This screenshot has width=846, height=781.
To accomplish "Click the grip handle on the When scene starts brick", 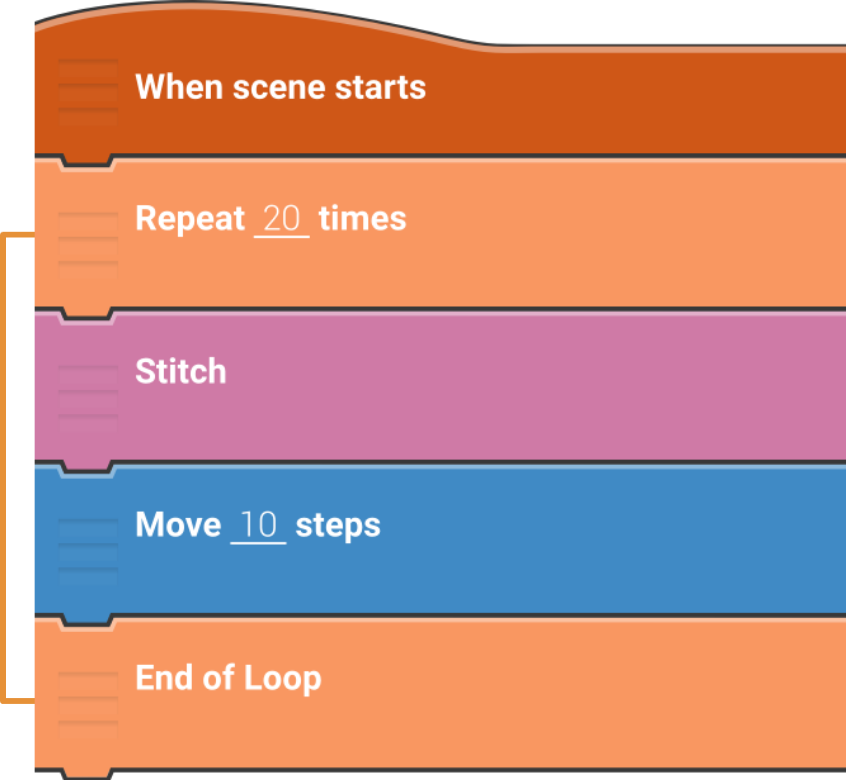I will click(x=87, y=90).
